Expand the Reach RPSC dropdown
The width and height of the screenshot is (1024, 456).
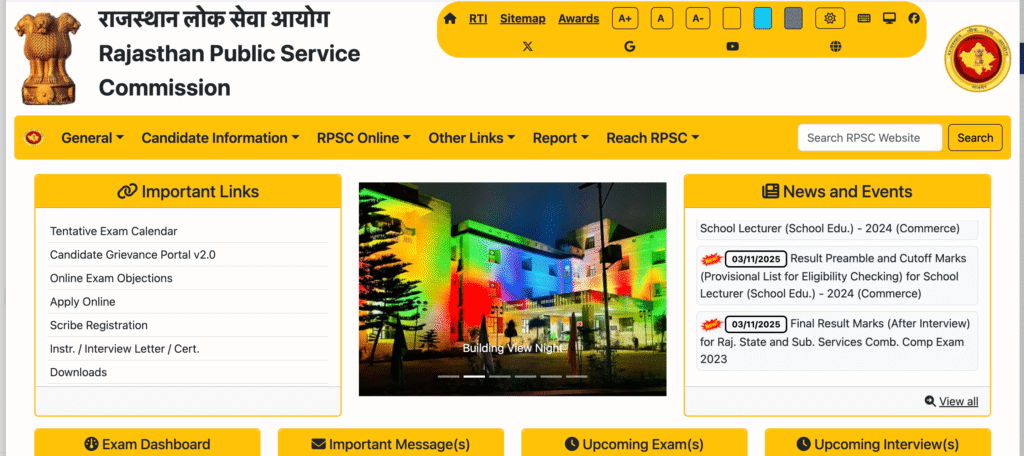point(653,138)
